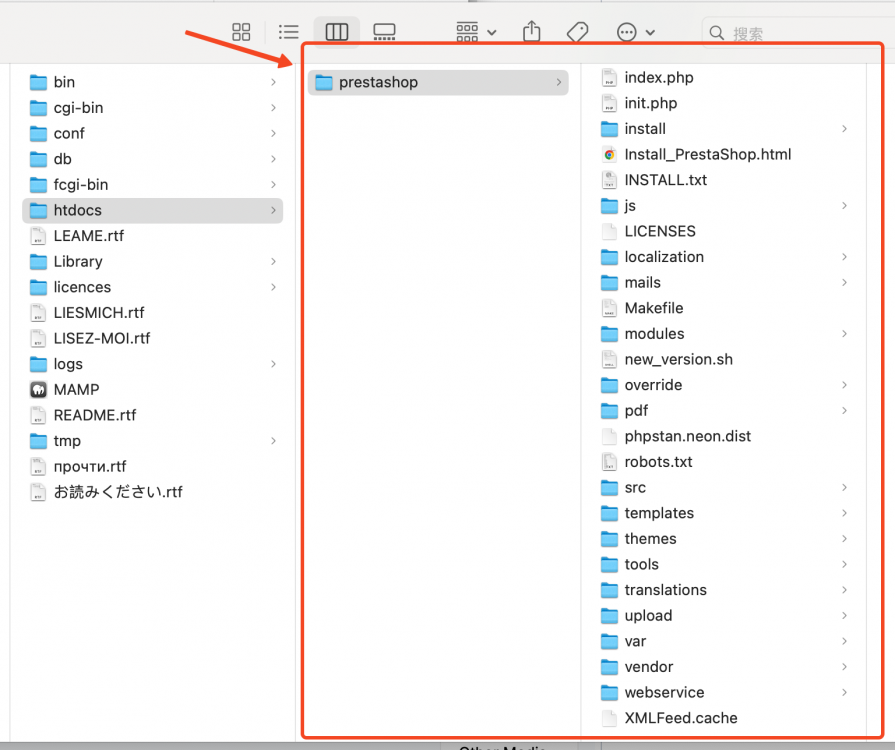Click robots.txt file icon

pyautogui.click(x=610, y=462)
